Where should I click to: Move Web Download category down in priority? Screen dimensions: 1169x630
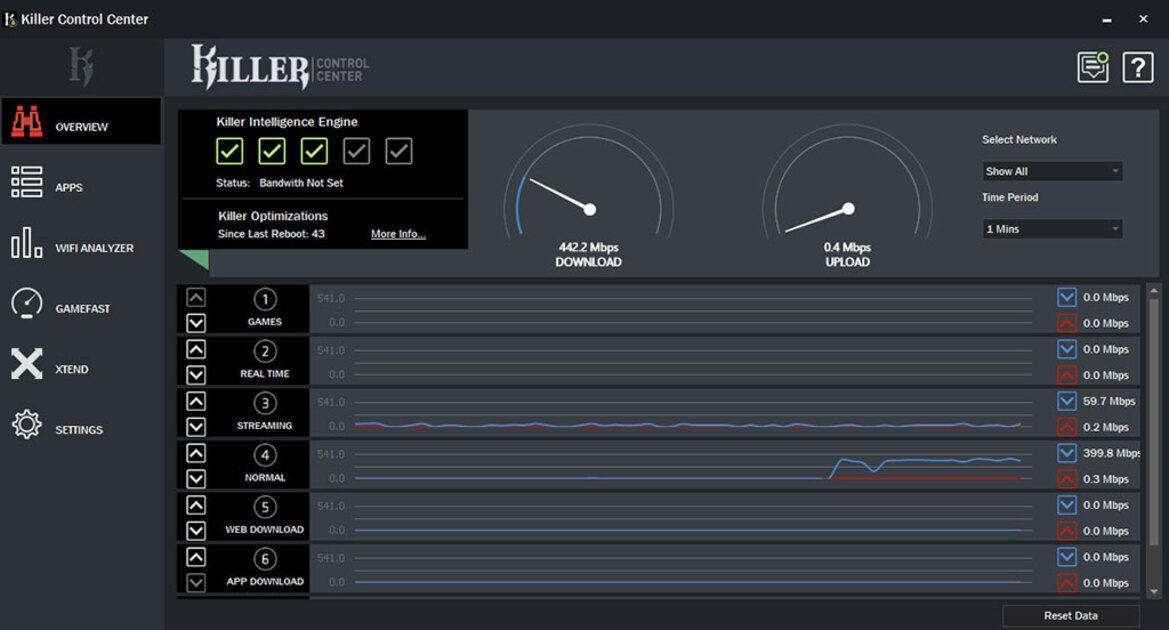196,531
